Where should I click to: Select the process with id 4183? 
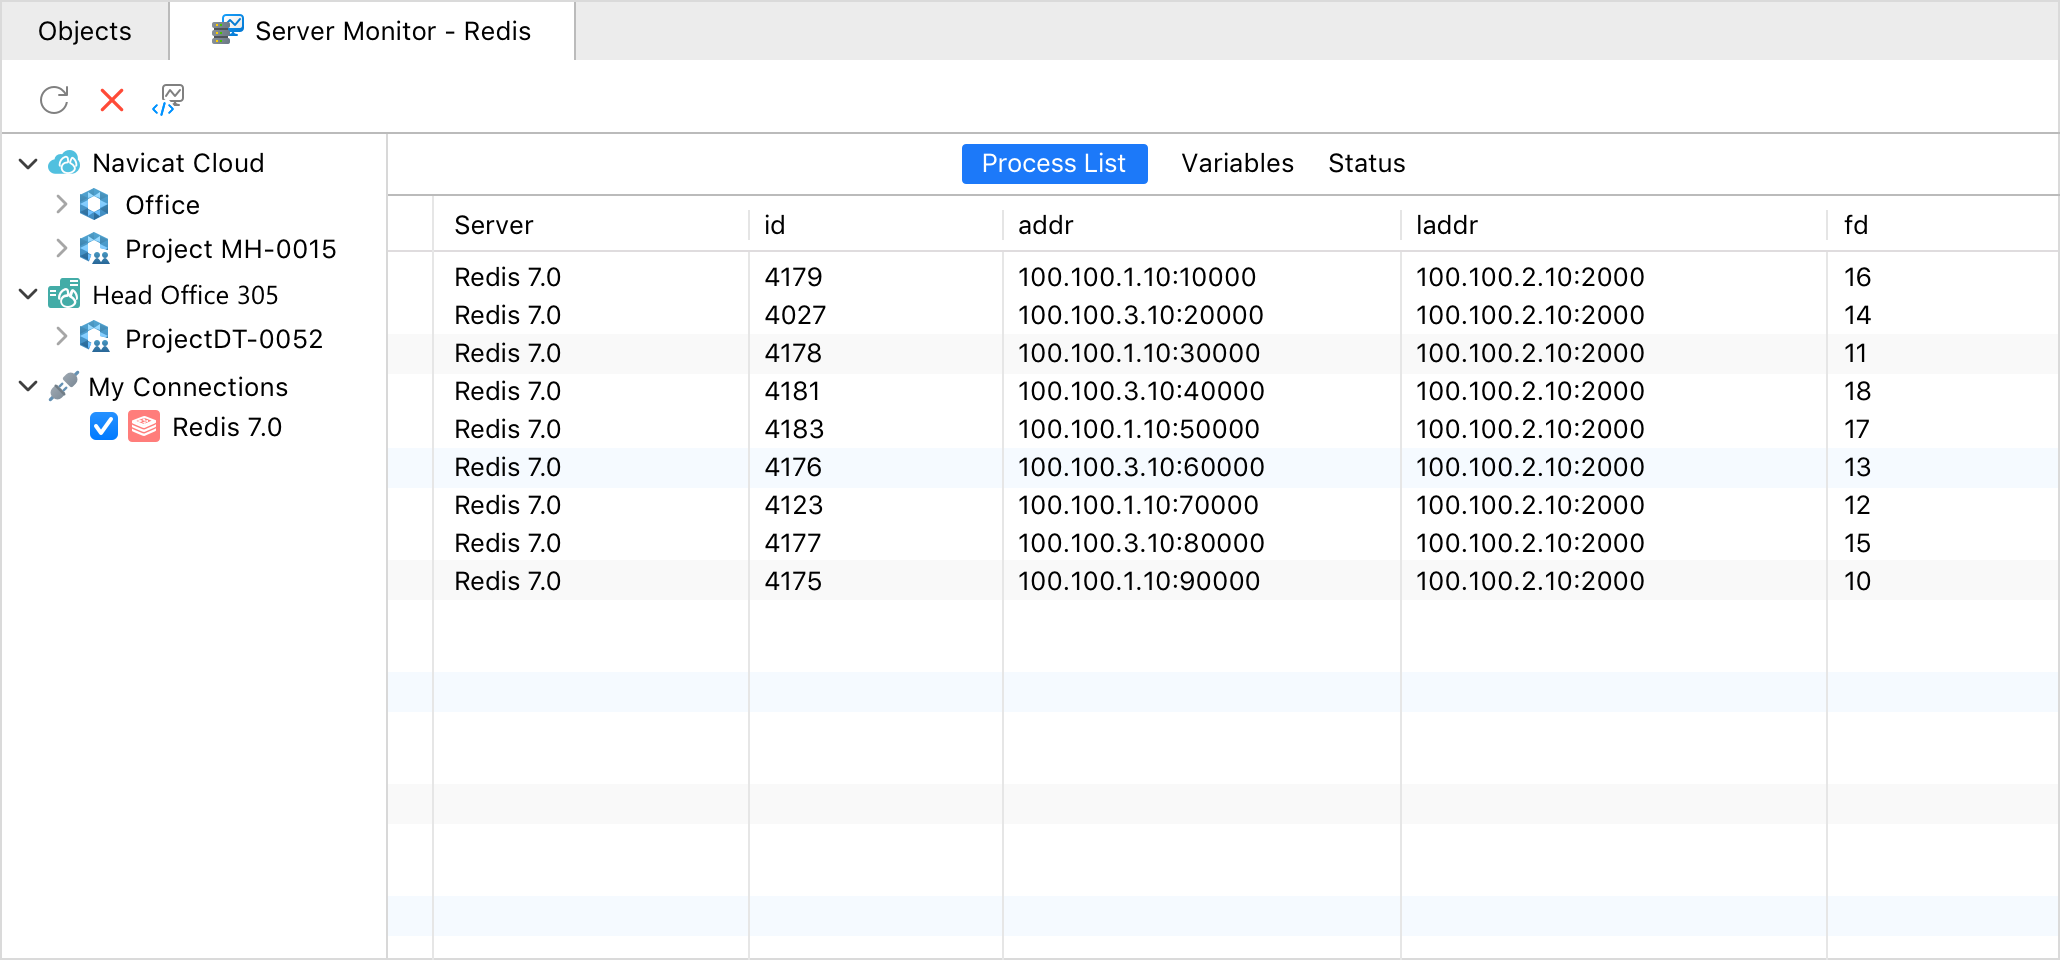point(794,429)
